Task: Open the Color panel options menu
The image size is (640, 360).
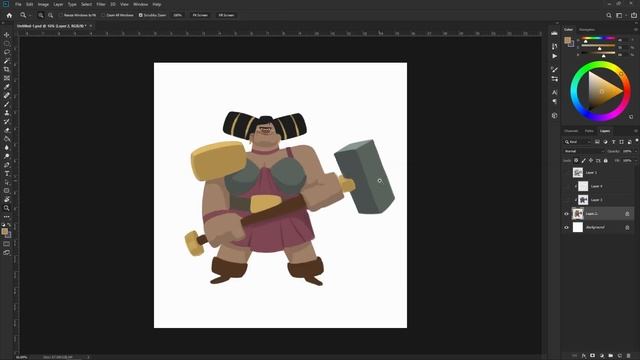Action: (636, 30)
